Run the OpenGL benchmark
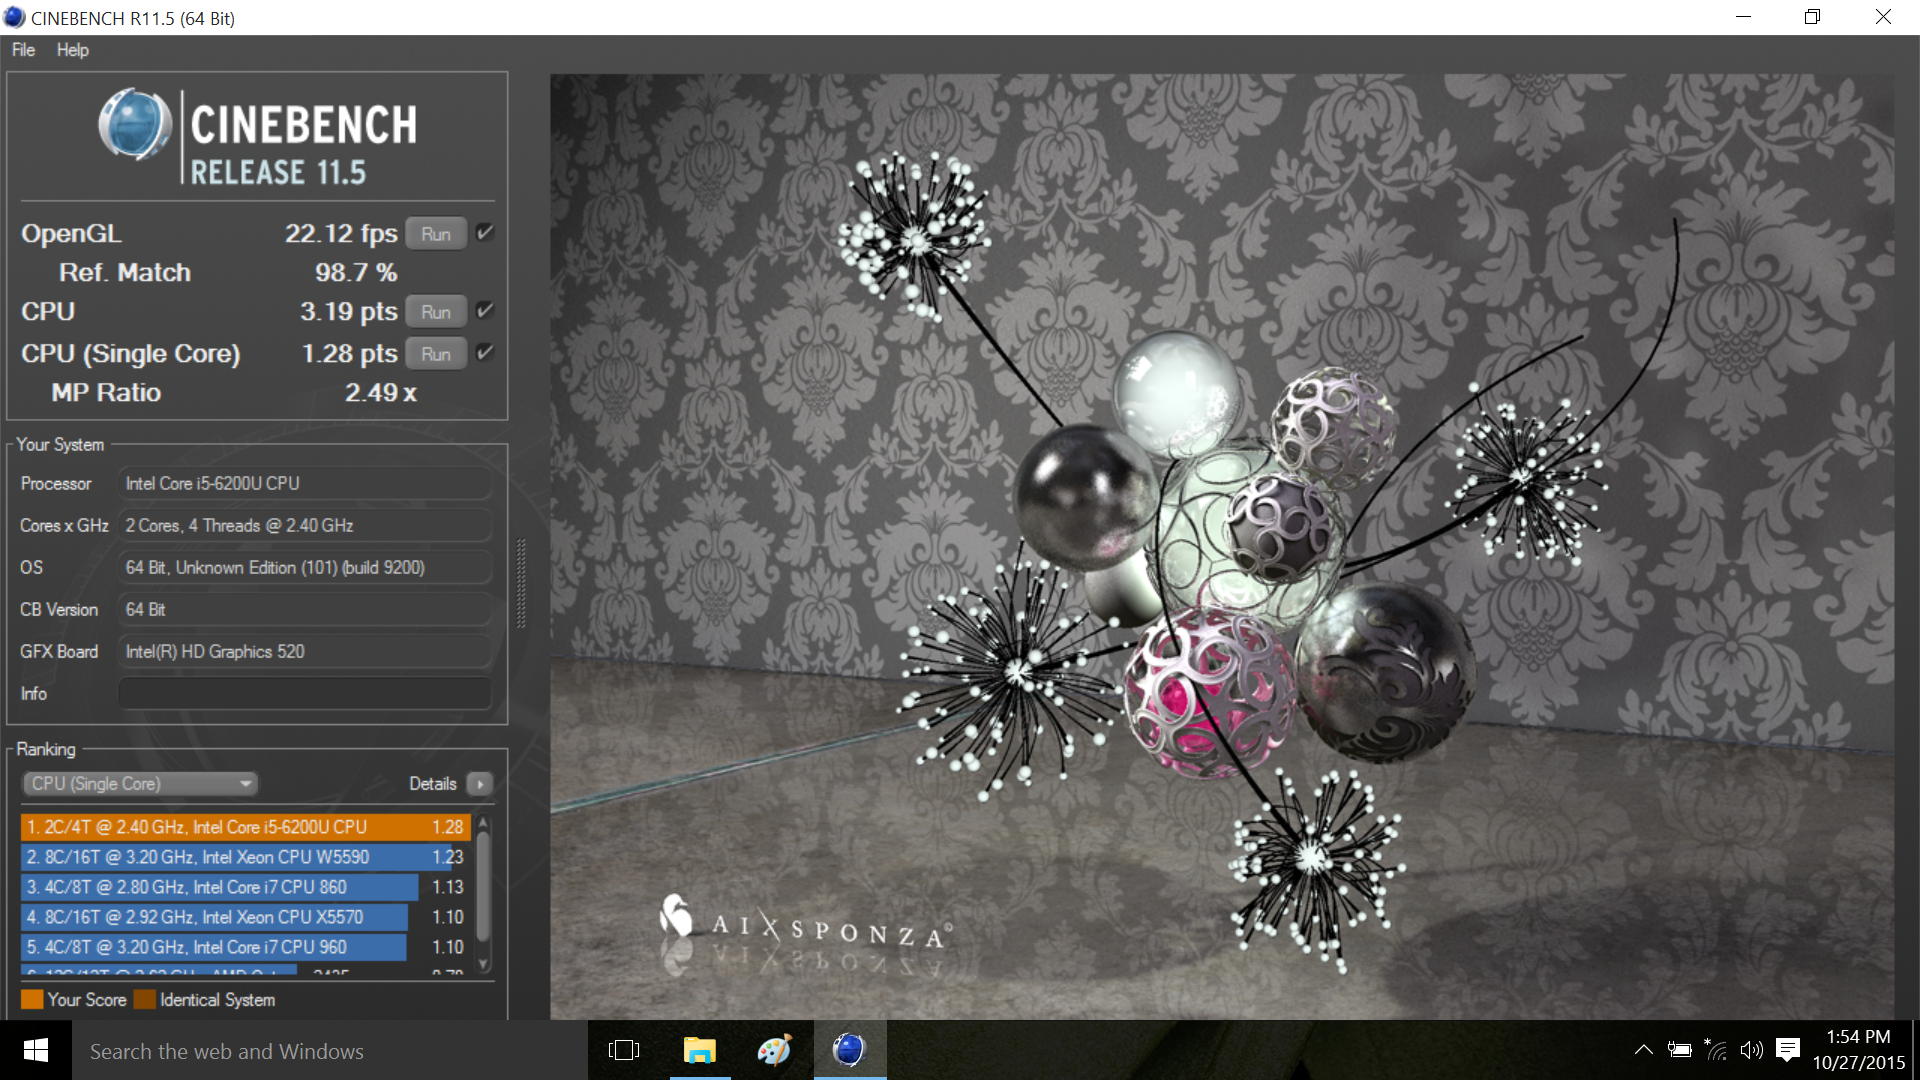The image size is (1920, 1080). (x=436, y=234)
